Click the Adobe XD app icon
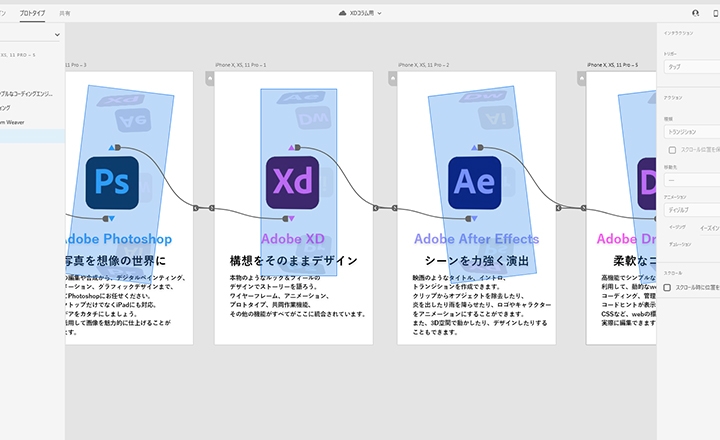 (293, 182)
